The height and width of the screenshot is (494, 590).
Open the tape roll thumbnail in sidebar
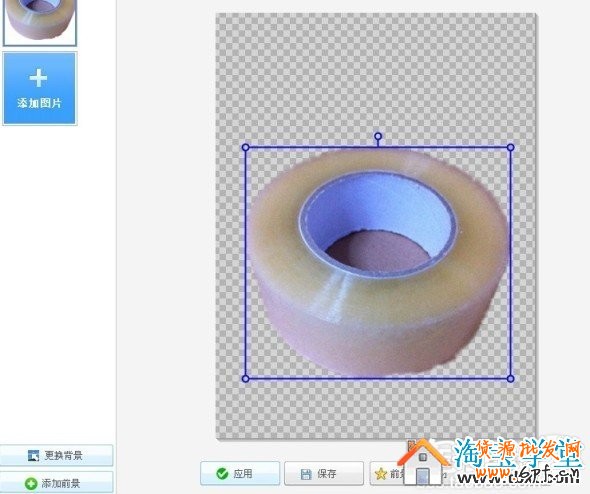tap(40, 21)
